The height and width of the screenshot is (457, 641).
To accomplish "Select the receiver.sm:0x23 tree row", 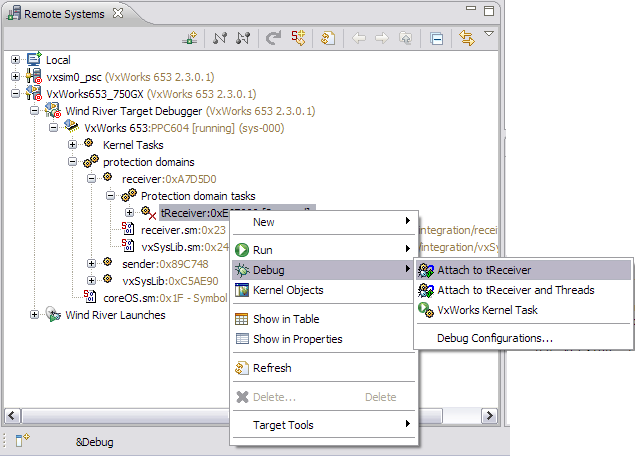I will pos(183,230).
